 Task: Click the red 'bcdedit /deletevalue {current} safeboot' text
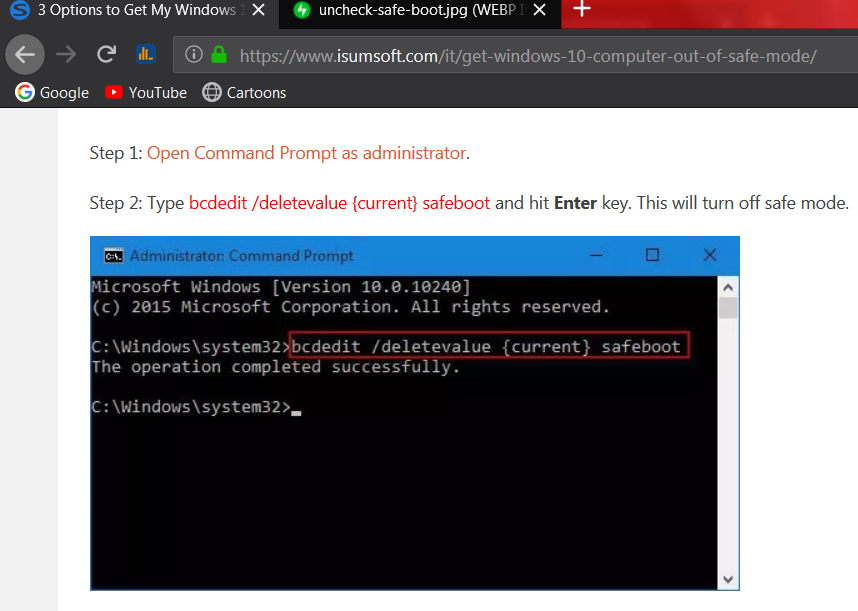pos(339,203)
